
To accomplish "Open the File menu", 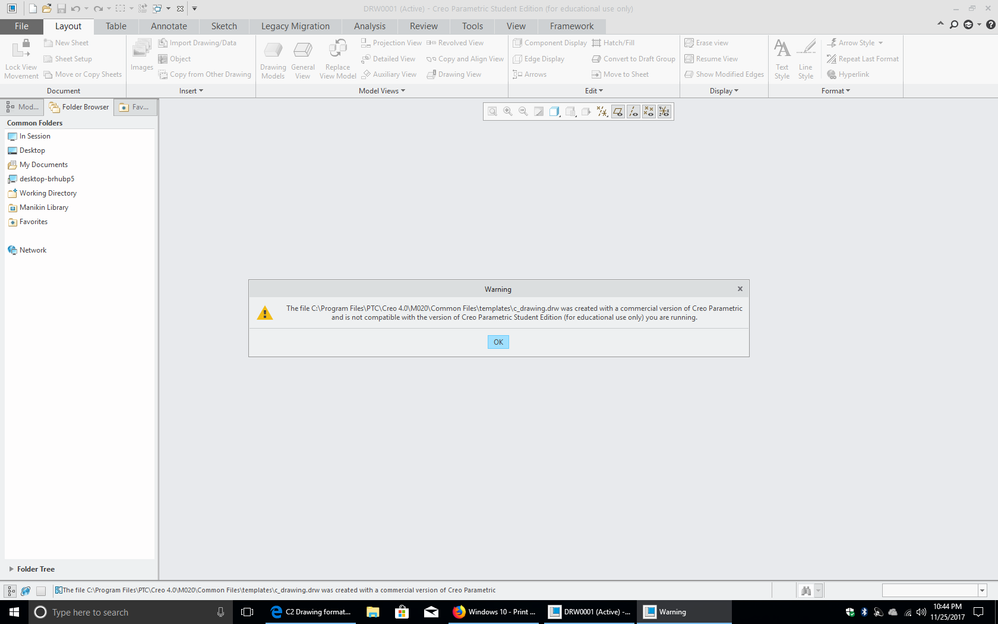I will click(x=22, y=26).
